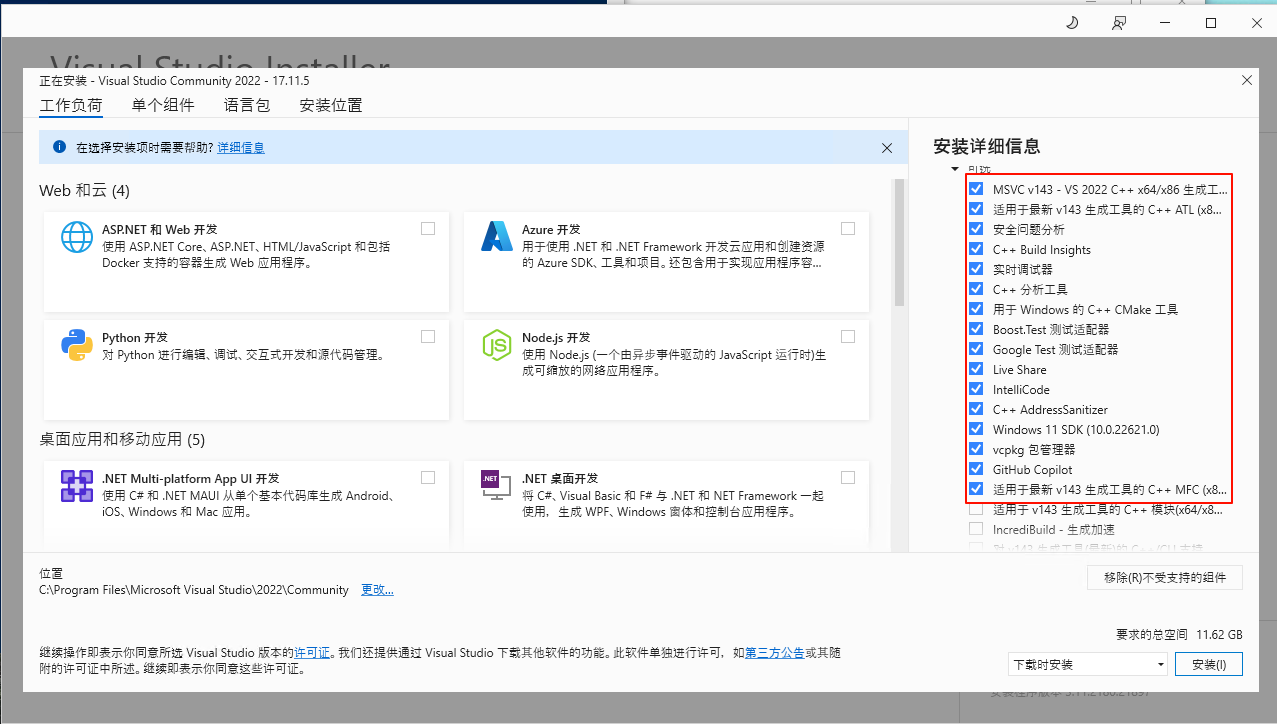
Task: Uncheck C++ ATL for v143 build tools
Action: (976, 209)
